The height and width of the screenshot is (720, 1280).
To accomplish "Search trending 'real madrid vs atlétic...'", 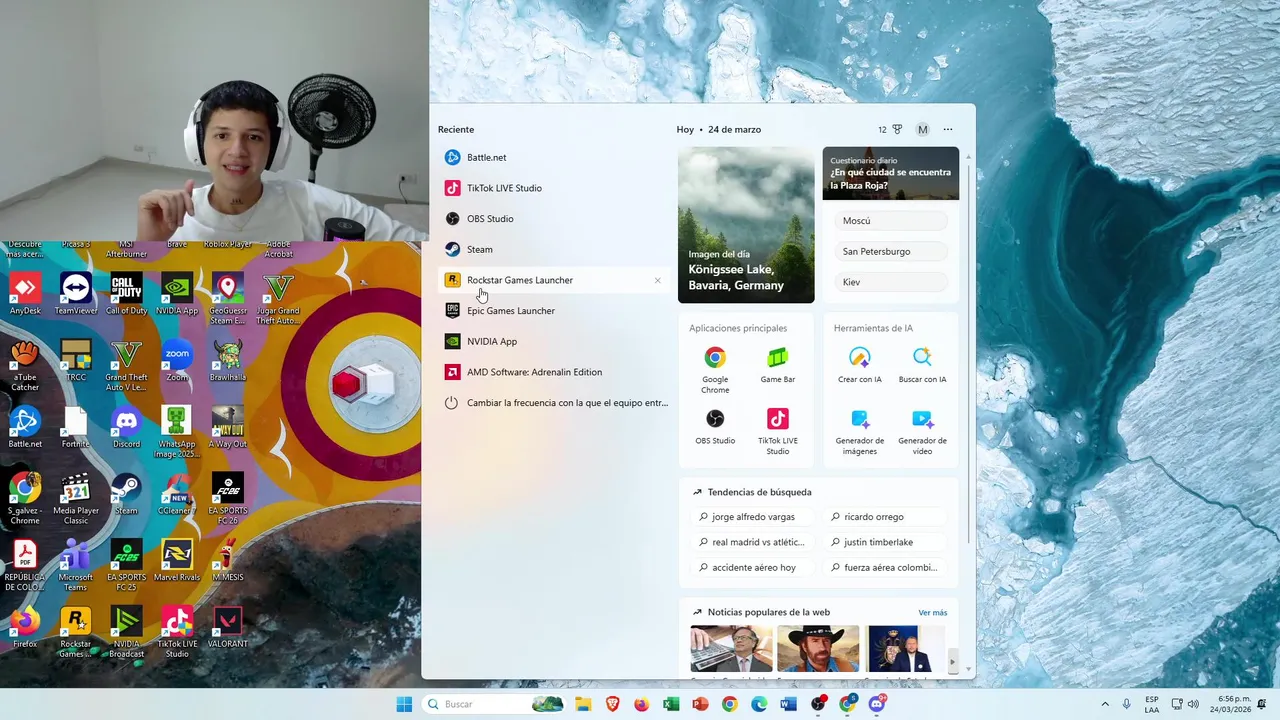I will click(752, 542).
